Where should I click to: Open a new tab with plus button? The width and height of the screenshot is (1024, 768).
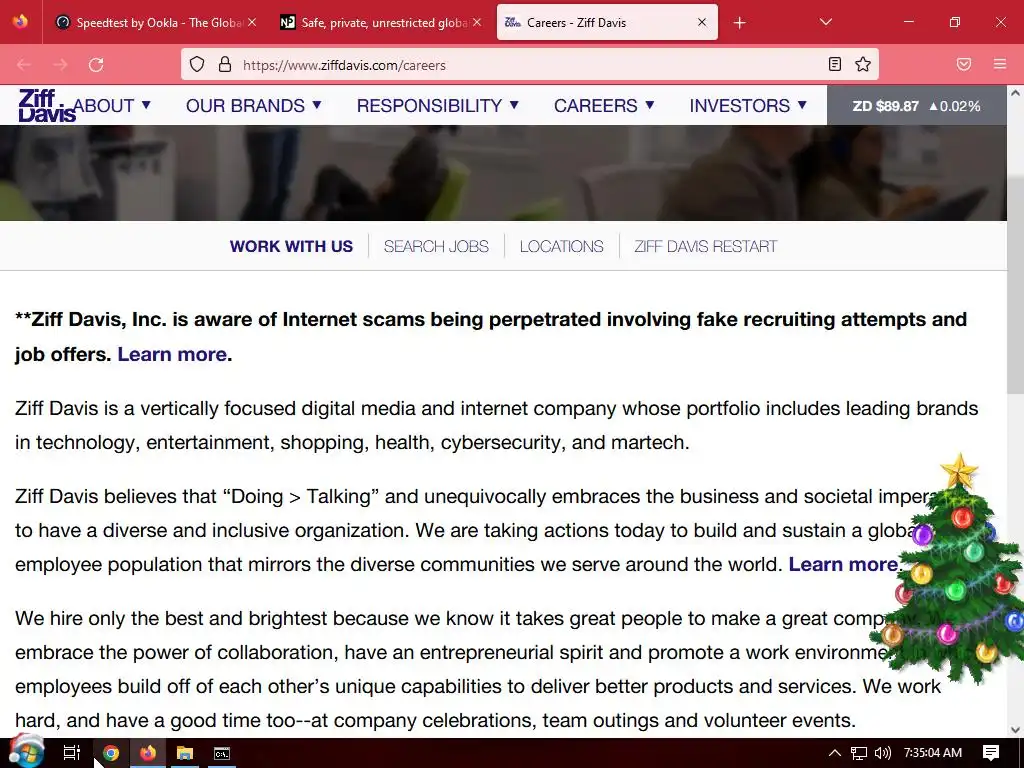pos(739,23)
